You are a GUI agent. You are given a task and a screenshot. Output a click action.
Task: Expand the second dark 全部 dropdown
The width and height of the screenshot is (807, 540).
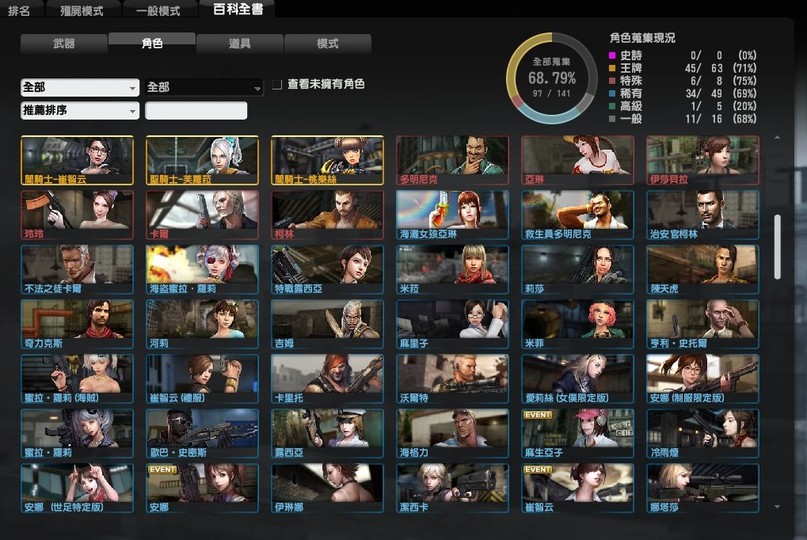(x=204, y=88)
